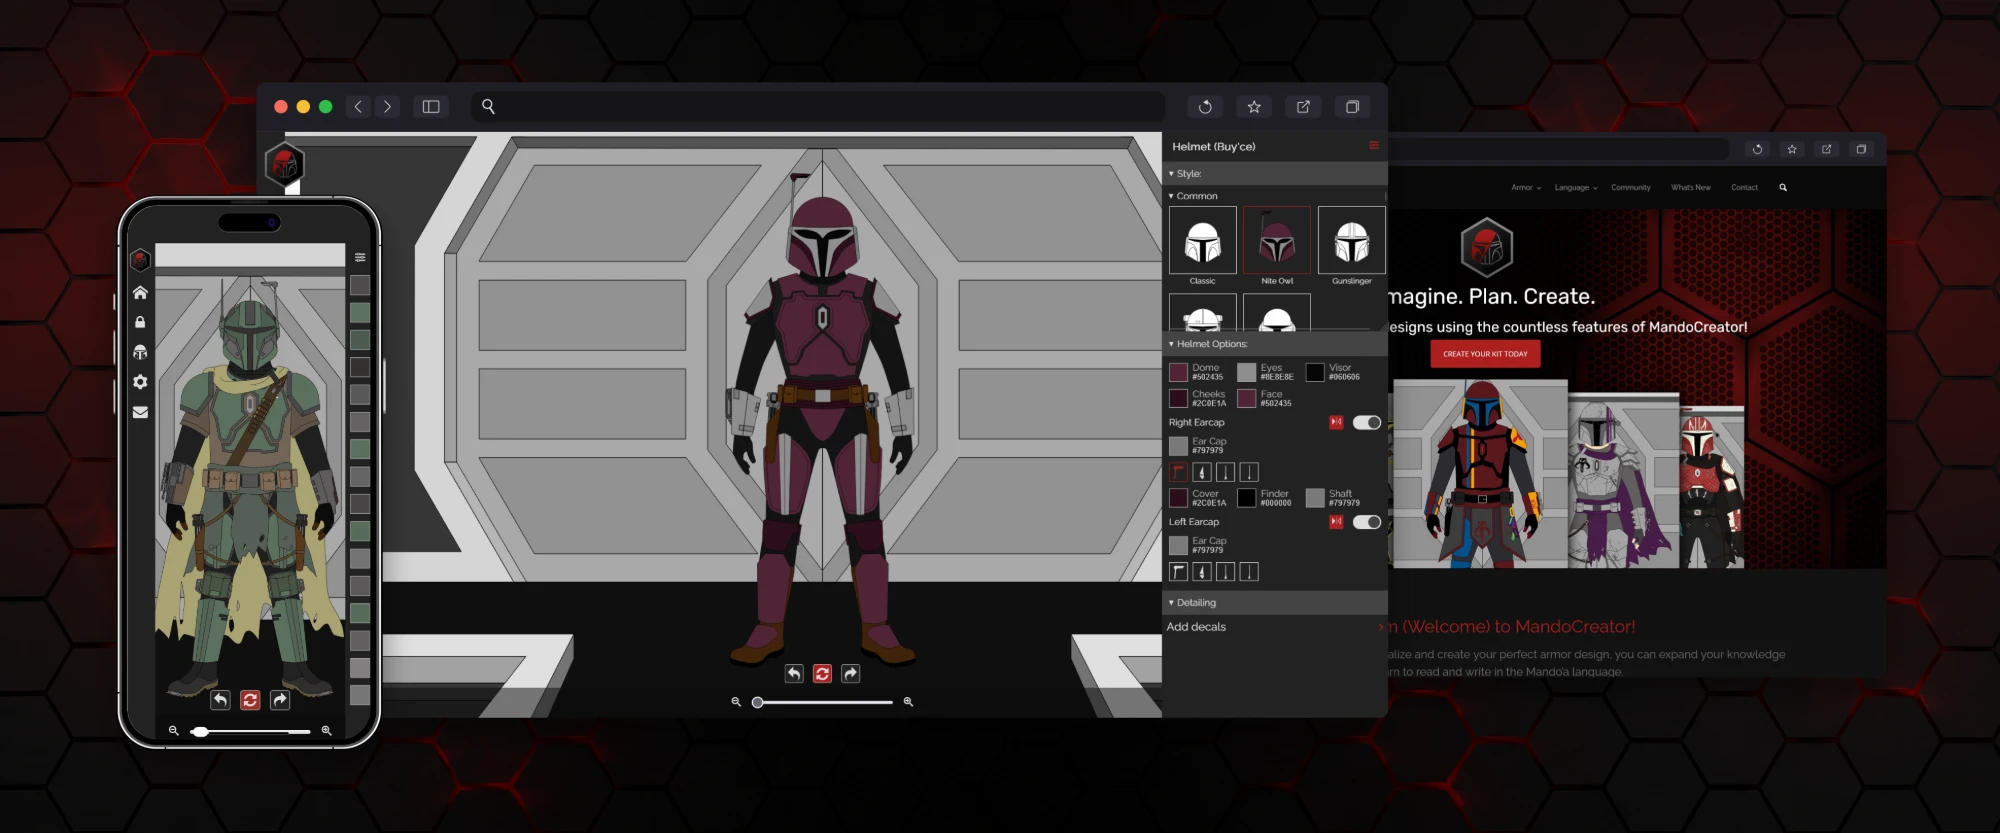Tap the envelope icon in the phone sidebar
The image size is (2000, 833).
coord(140,412)
